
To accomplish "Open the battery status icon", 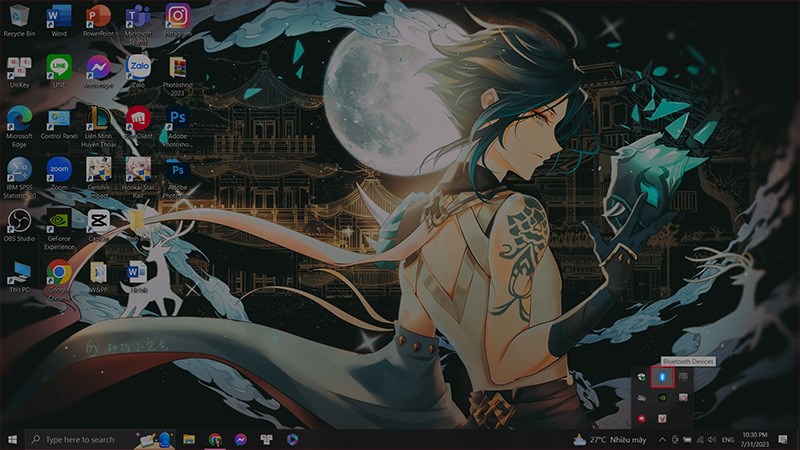I will (687, 439).
